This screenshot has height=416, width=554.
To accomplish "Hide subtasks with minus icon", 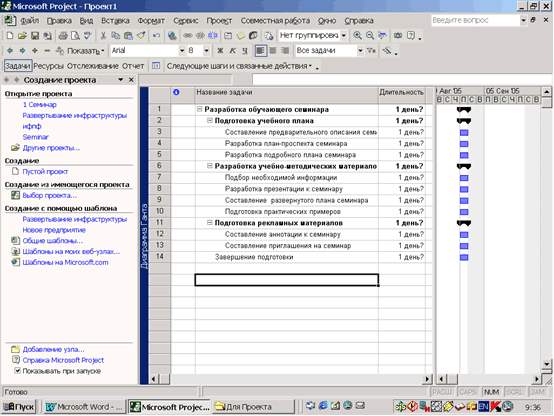I will click(47, 51).
